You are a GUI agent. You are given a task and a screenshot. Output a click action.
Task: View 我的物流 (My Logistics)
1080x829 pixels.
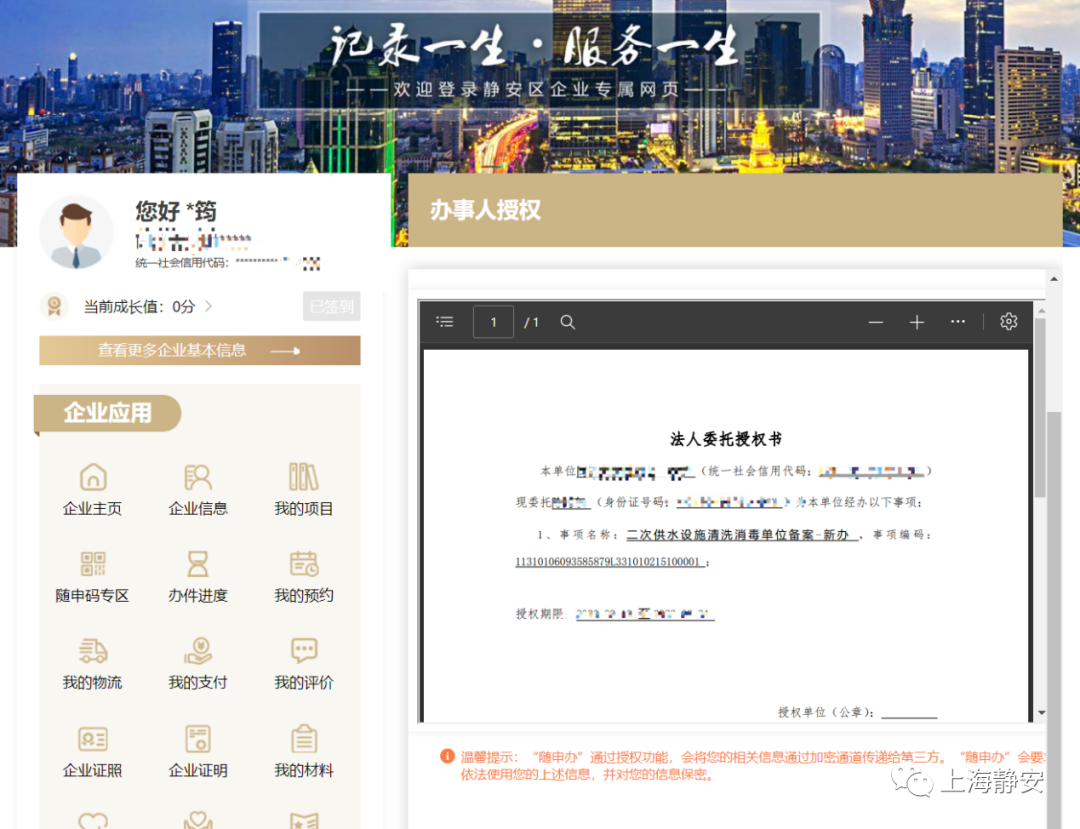point(92,666)
